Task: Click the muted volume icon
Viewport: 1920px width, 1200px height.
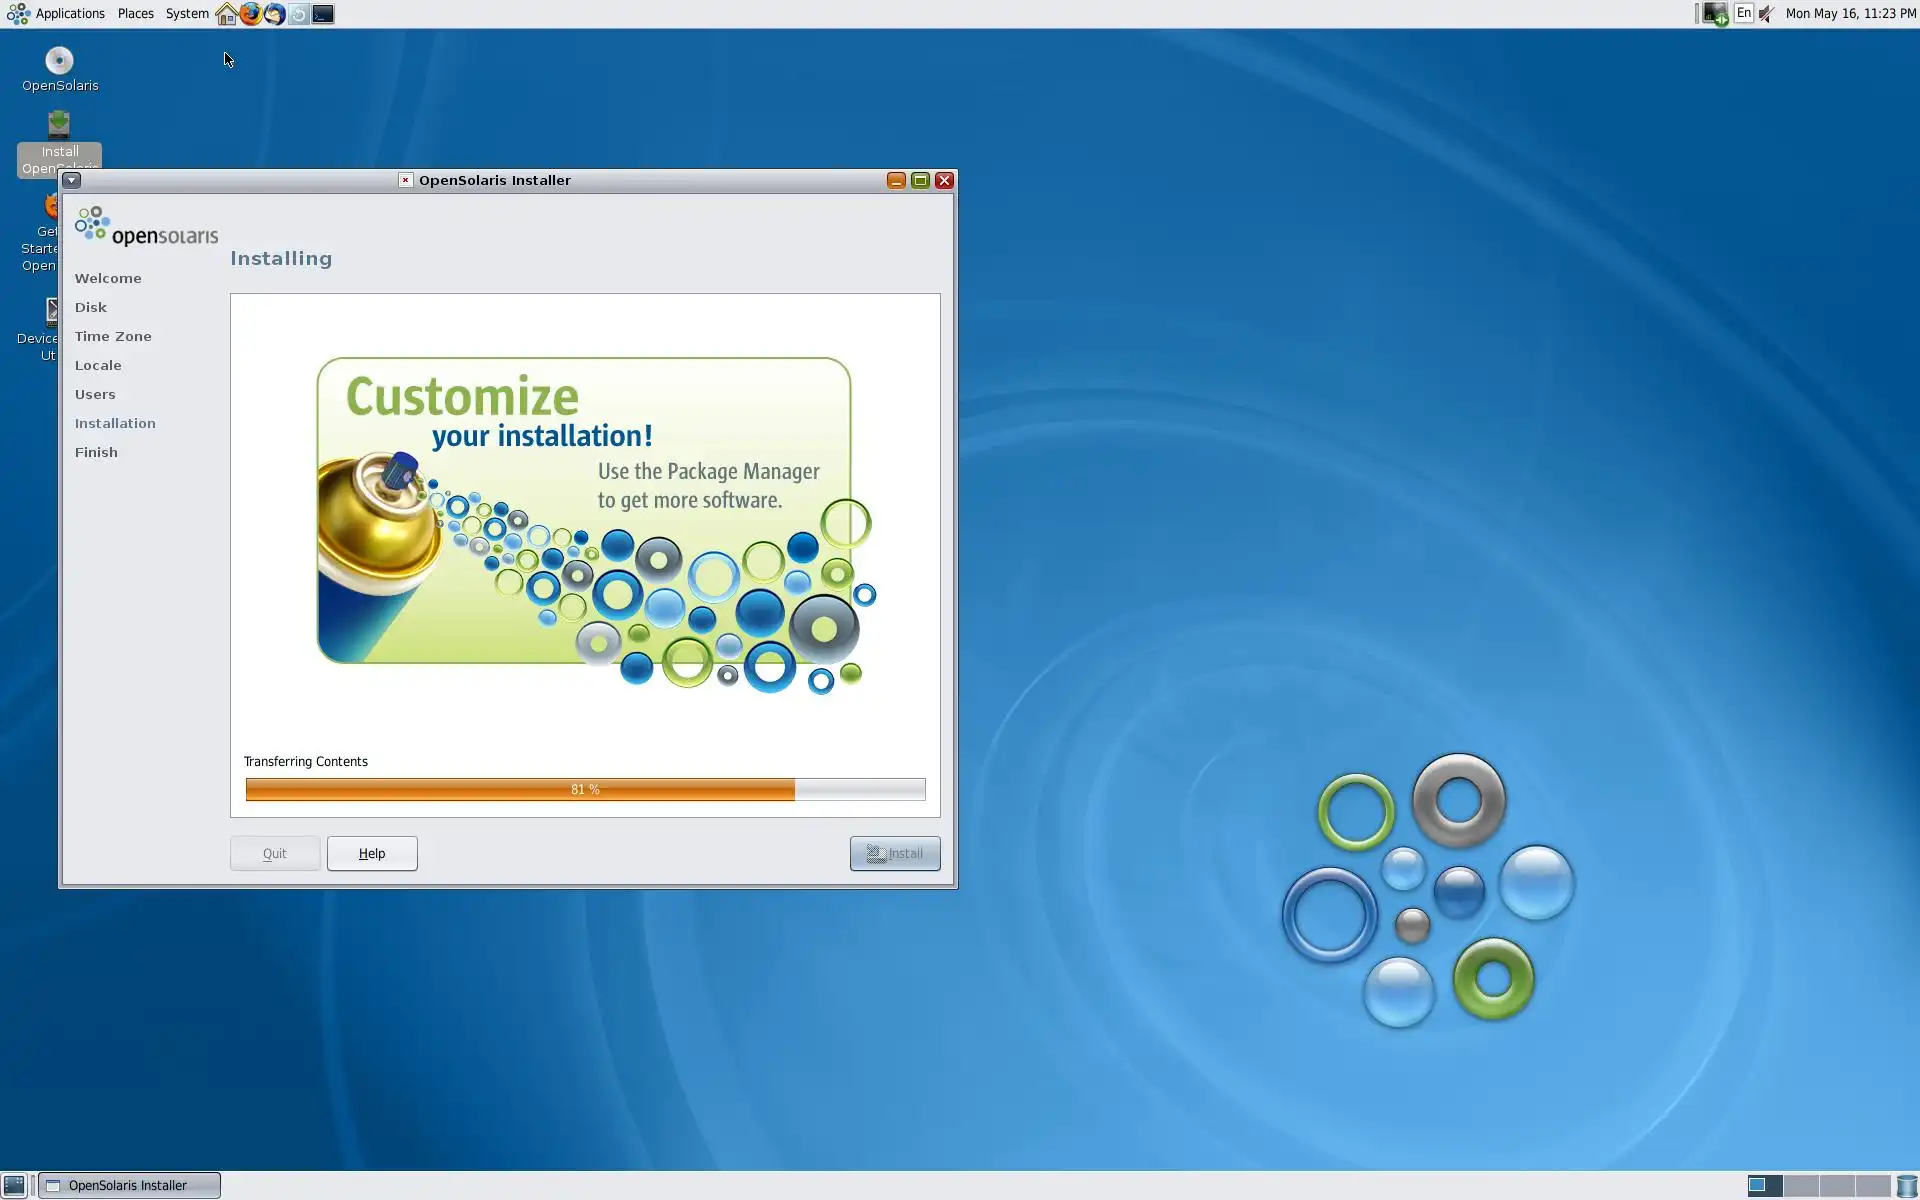Action: tap(1767, 14)
